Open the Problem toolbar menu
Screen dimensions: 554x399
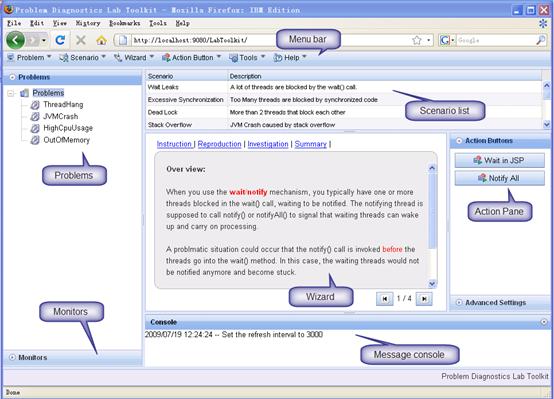point(30,58)
